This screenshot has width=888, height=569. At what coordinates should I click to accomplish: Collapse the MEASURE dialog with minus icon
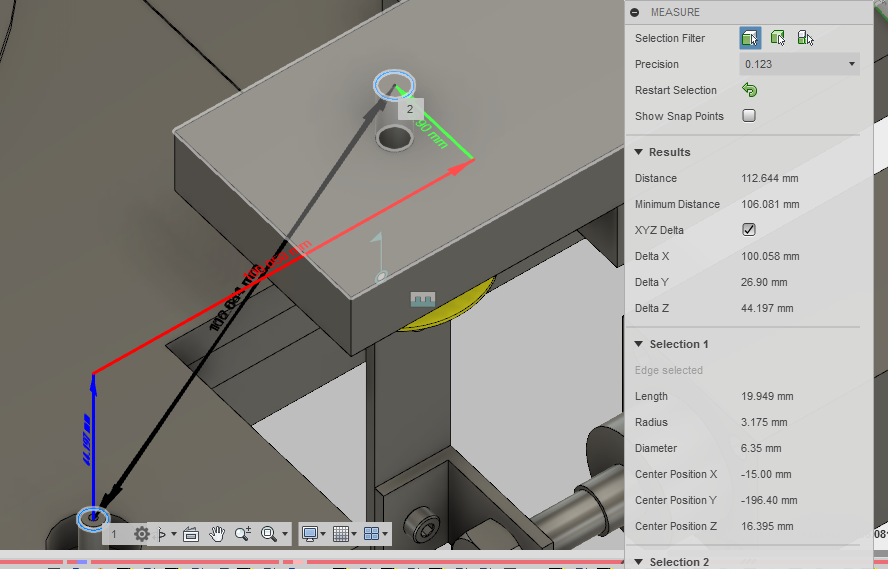click(x=634, y=12)
